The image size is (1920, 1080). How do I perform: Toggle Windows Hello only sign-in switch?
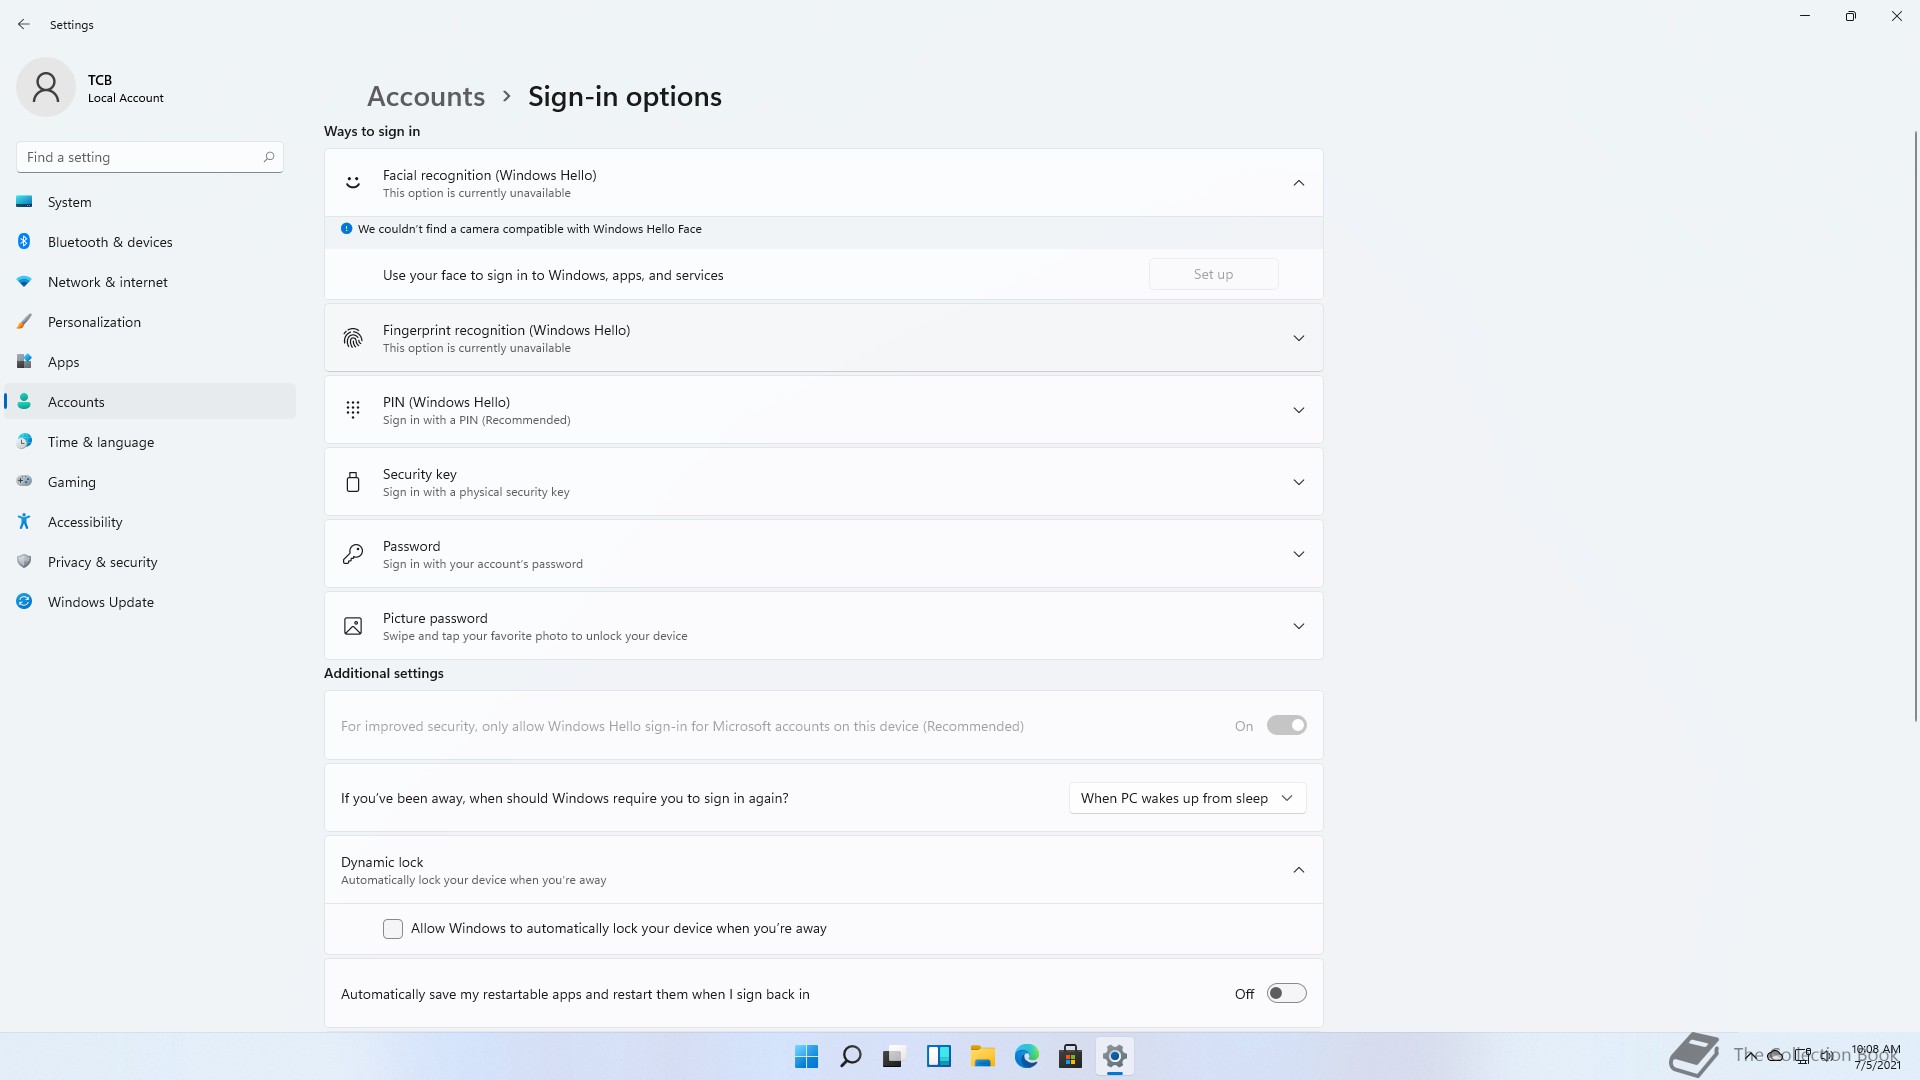pyautogui.click(x=1286, y=725)
